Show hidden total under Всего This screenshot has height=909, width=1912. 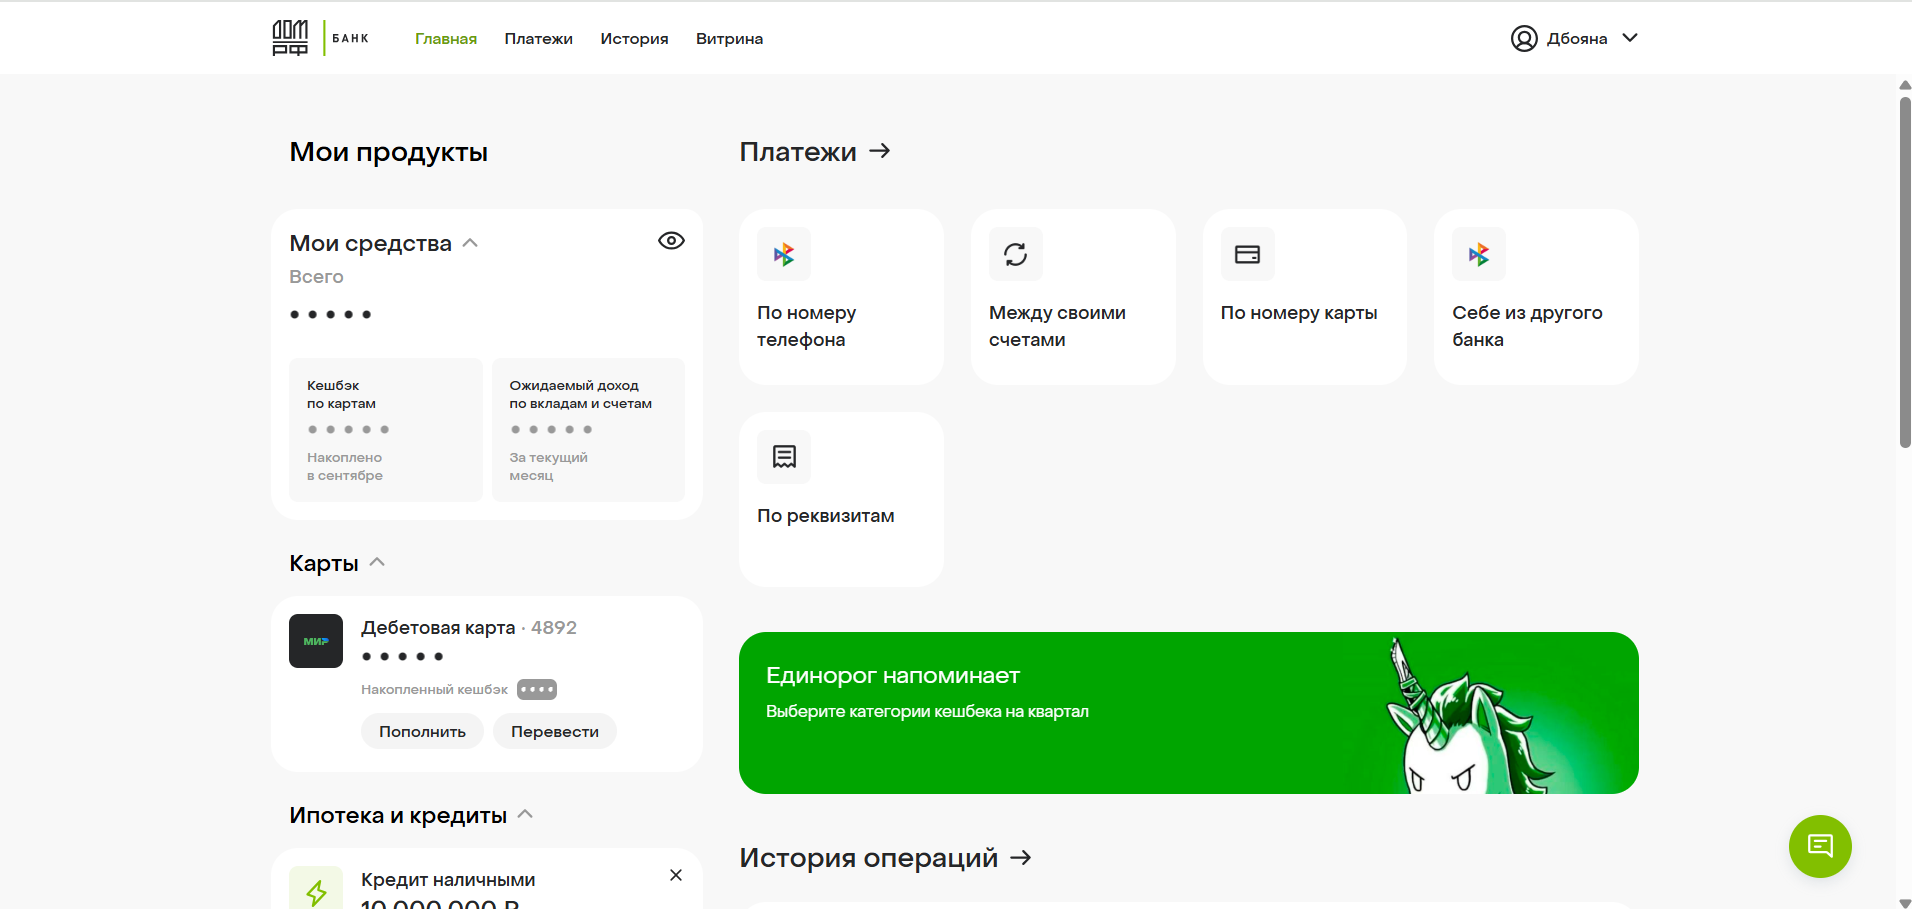click(331, 313)
